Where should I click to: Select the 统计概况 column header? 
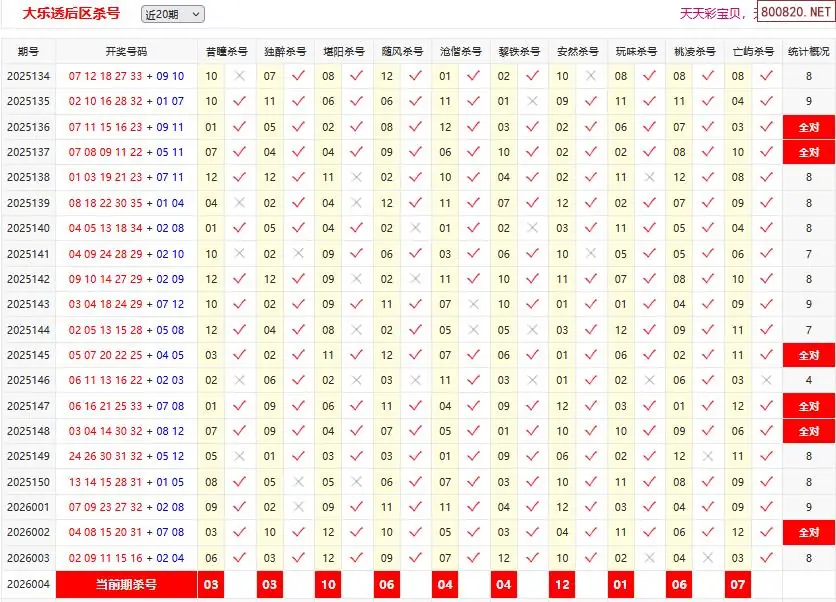click(x=808, y=51)
